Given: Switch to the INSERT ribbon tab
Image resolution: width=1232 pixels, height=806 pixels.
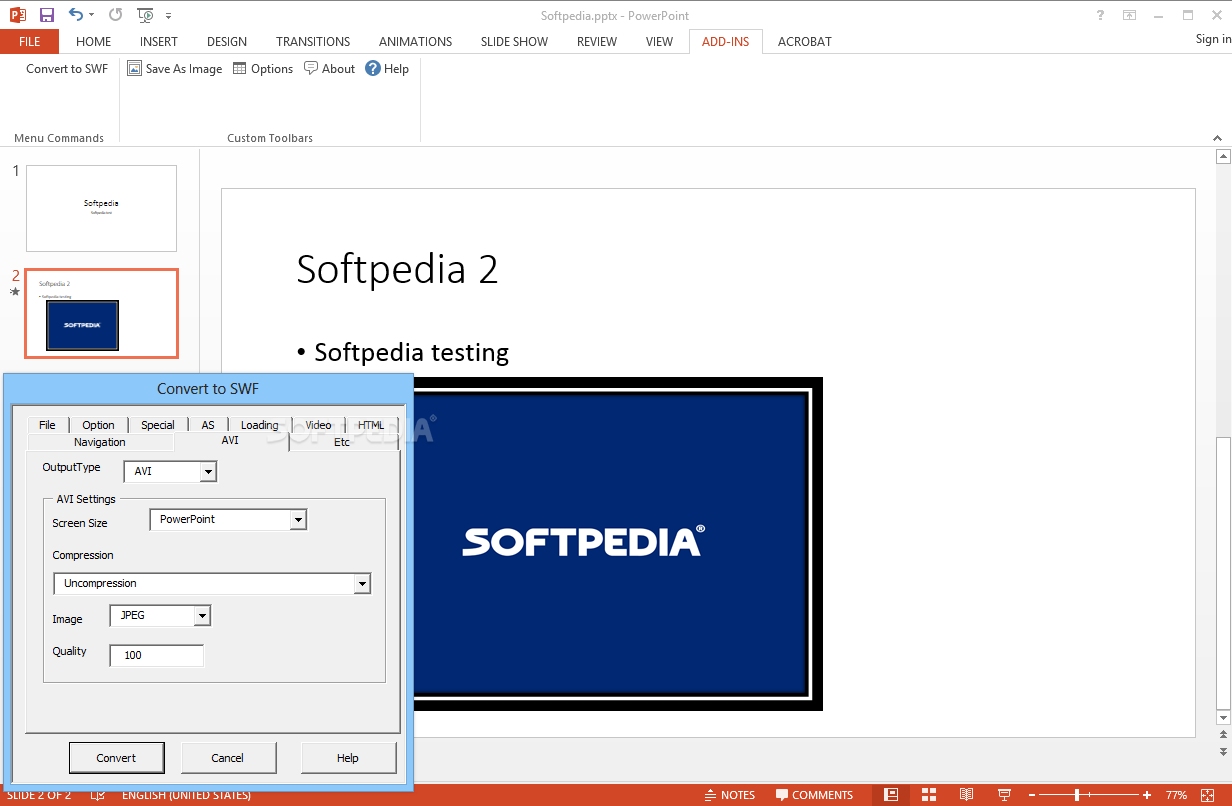Looking at the screenshot, I should (159, 42).
